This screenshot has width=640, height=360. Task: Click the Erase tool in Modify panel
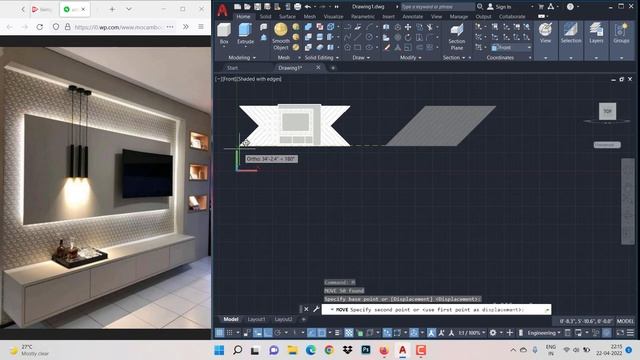(x=387, y=47)
